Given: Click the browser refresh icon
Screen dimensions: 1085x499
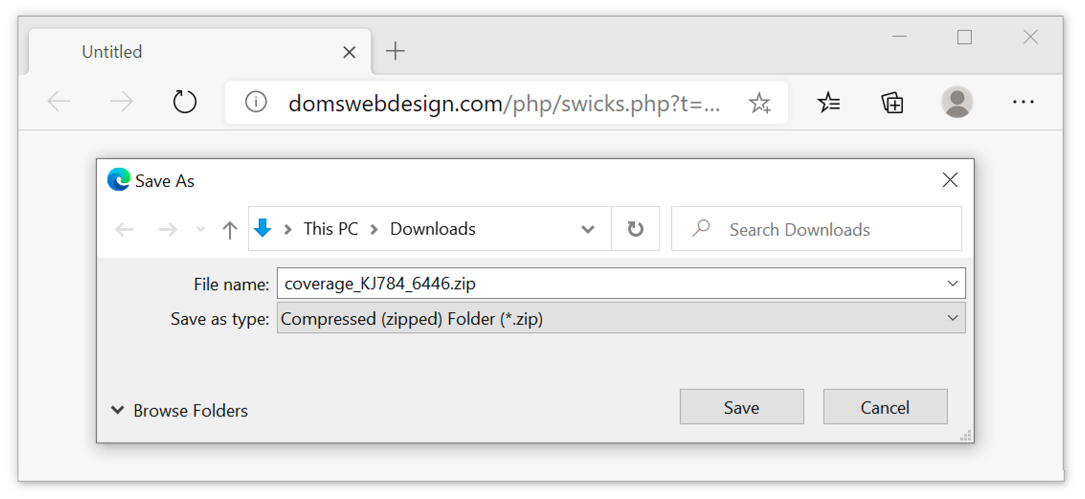Looking at the screenshot, I should (x=184, y=102).
